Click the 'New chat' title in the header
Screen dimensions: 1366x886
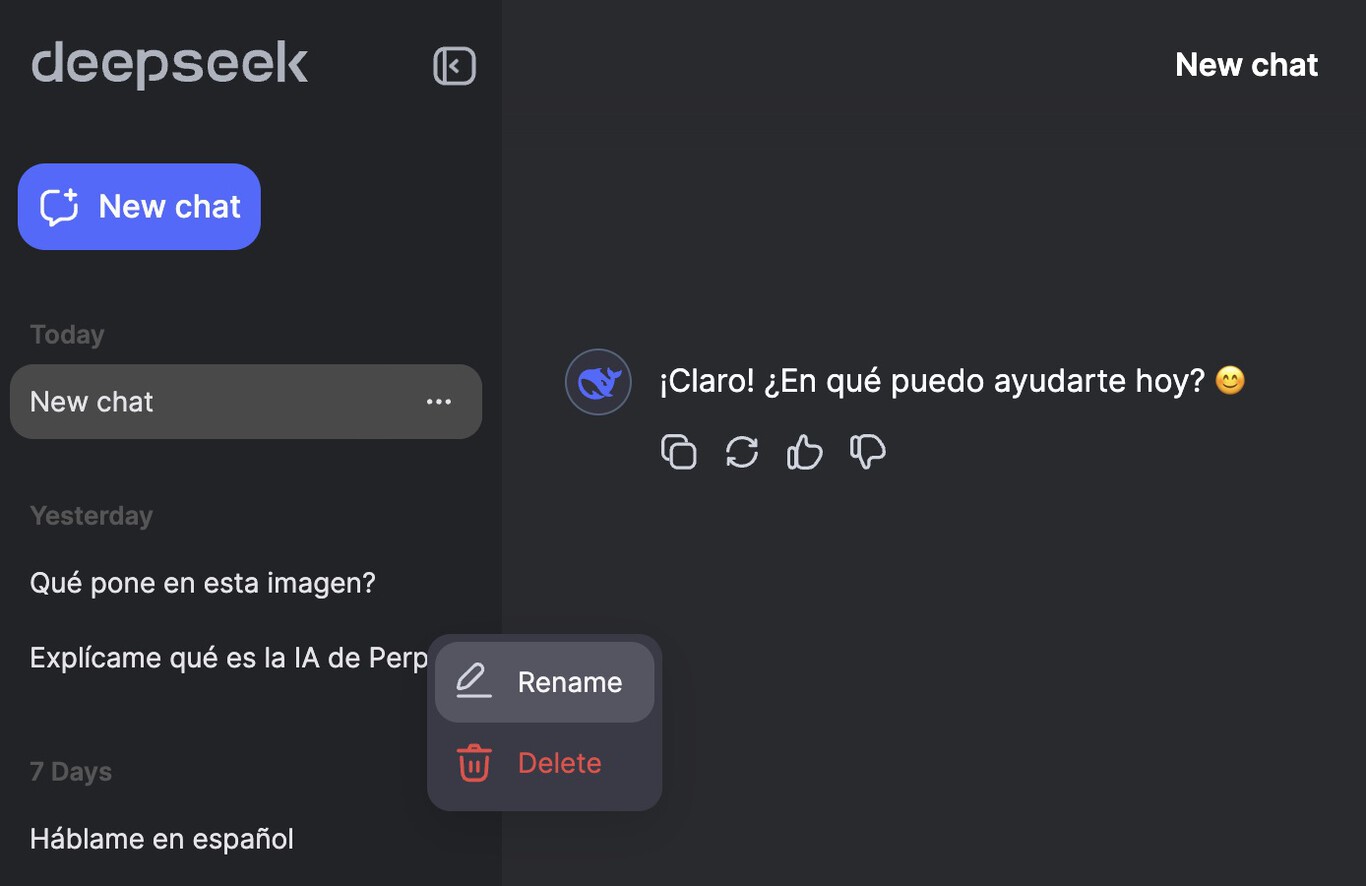1246,64
